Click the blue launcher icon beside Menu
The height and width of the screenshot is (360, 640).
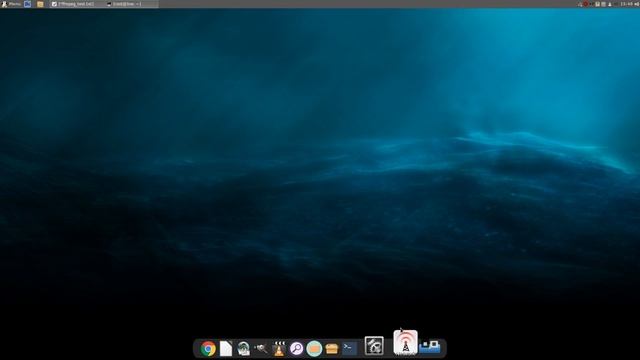(27, 4)
